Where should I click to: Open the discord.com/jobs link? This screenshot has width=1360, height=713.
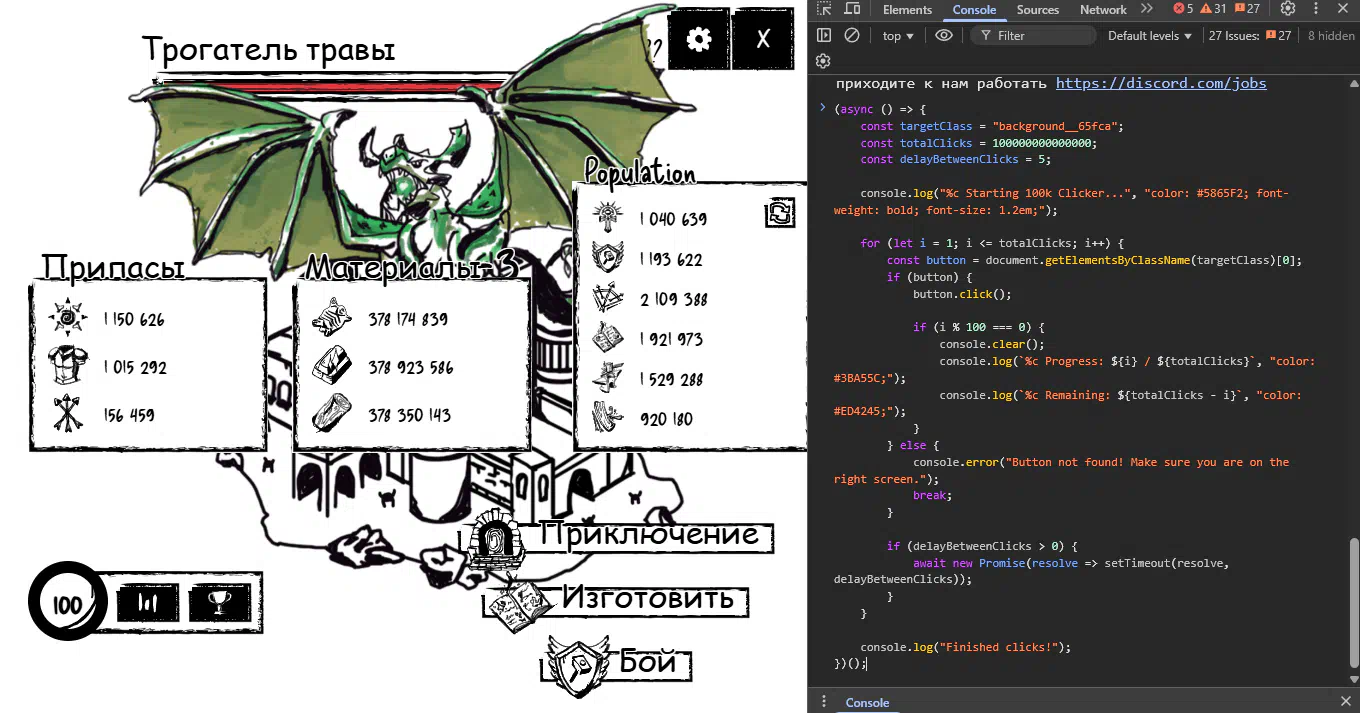(1160, 84)
